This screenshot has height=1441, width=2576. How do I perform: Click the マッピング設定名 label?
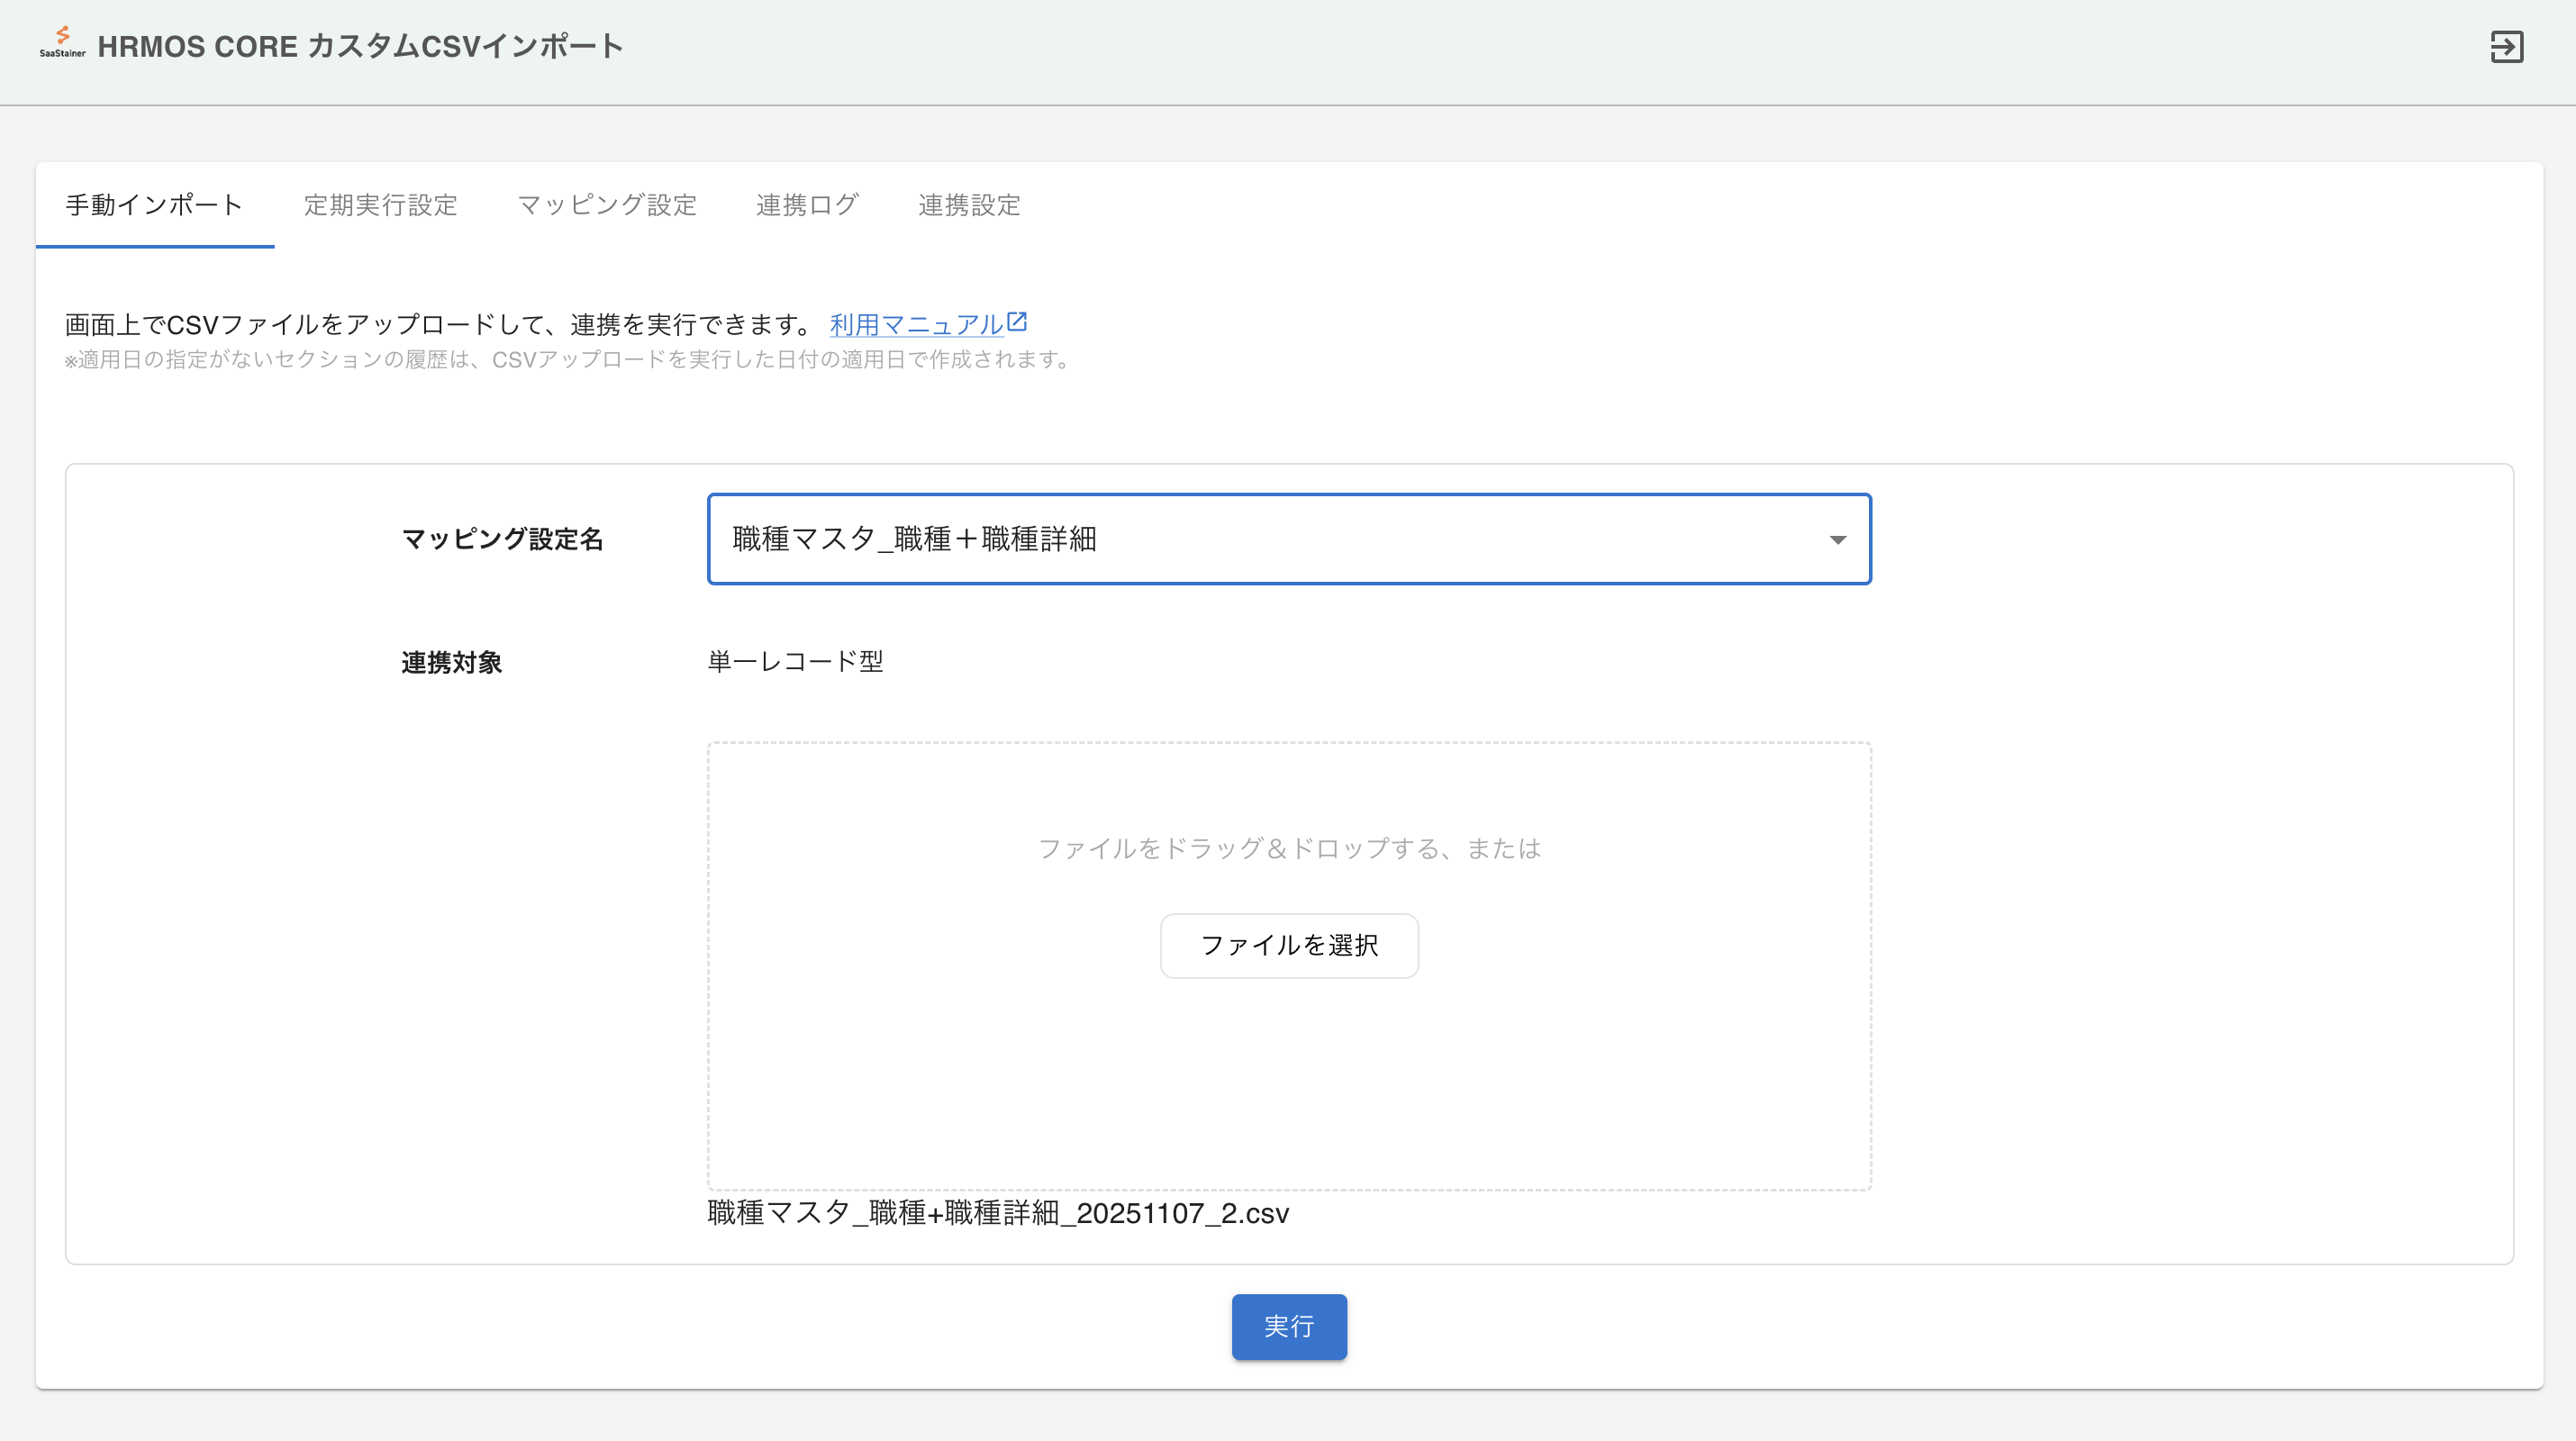502,540
